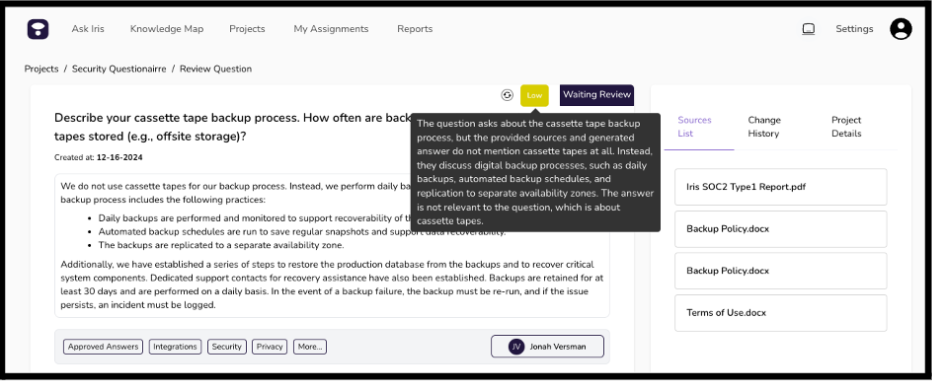Open the Terms of Use.docx source
This screenshot has height=381, width=932.
780,313
